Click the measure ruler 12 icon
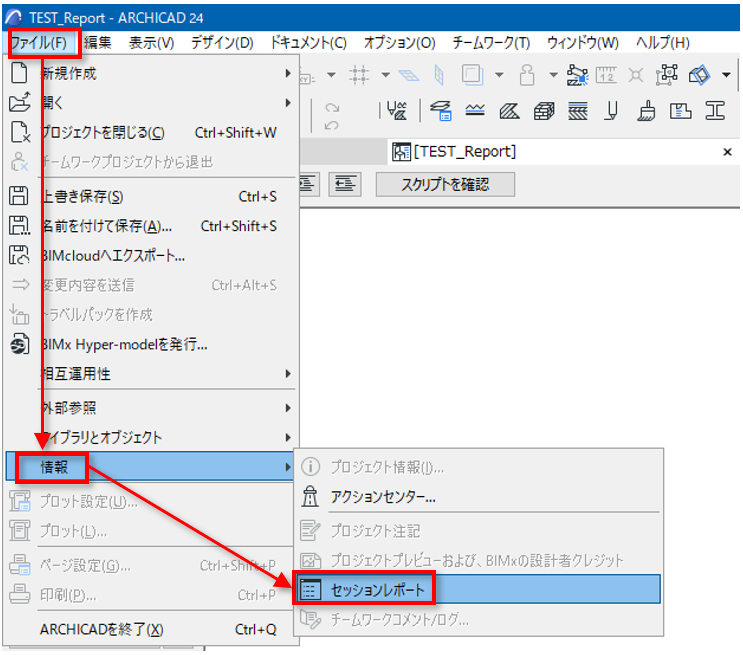 click(x=607, y=75)
